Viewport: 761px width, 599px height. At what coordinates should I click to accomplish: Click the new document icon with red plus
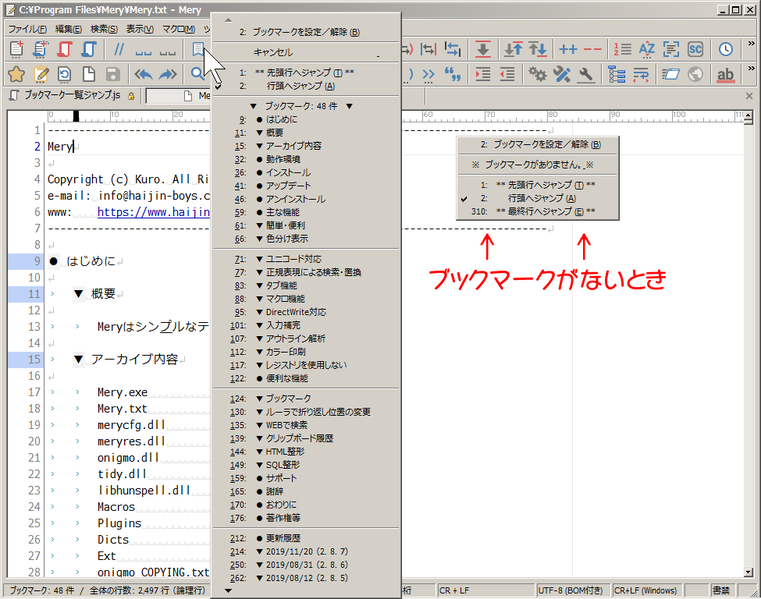(x=17, y=49)
